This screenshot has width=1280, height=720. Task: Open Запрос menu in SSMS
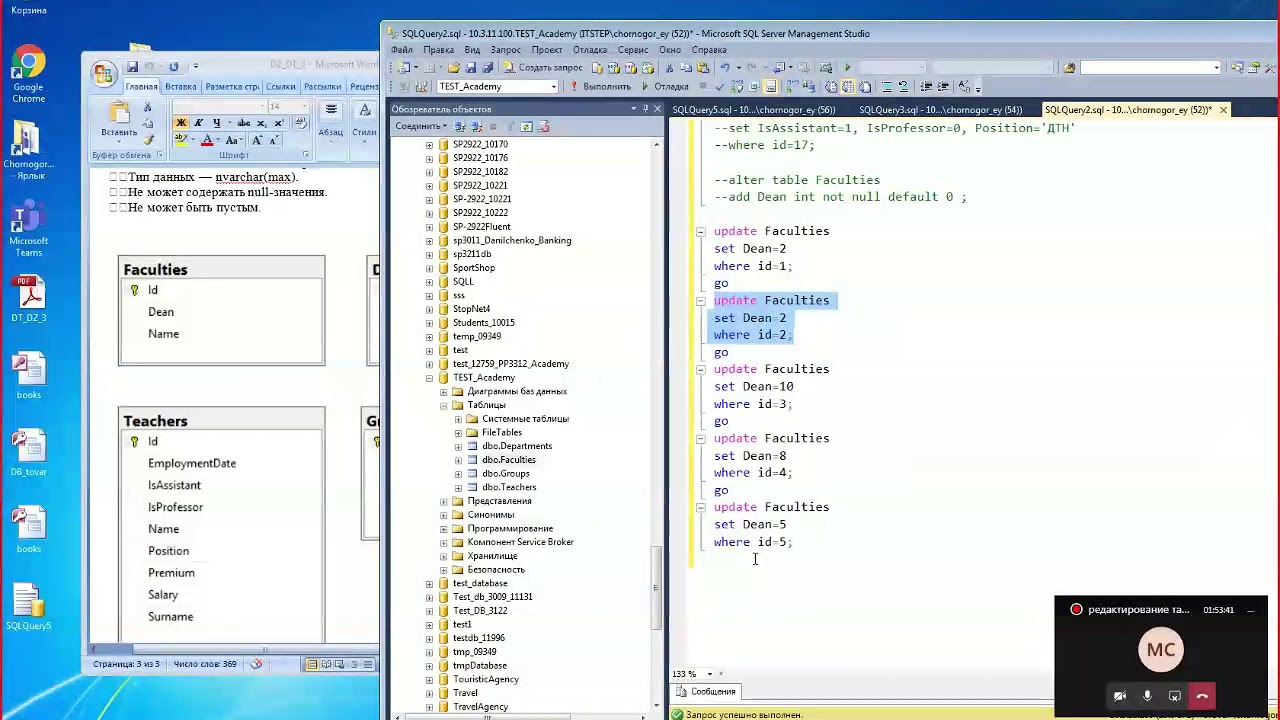click(x=505, y=50)
